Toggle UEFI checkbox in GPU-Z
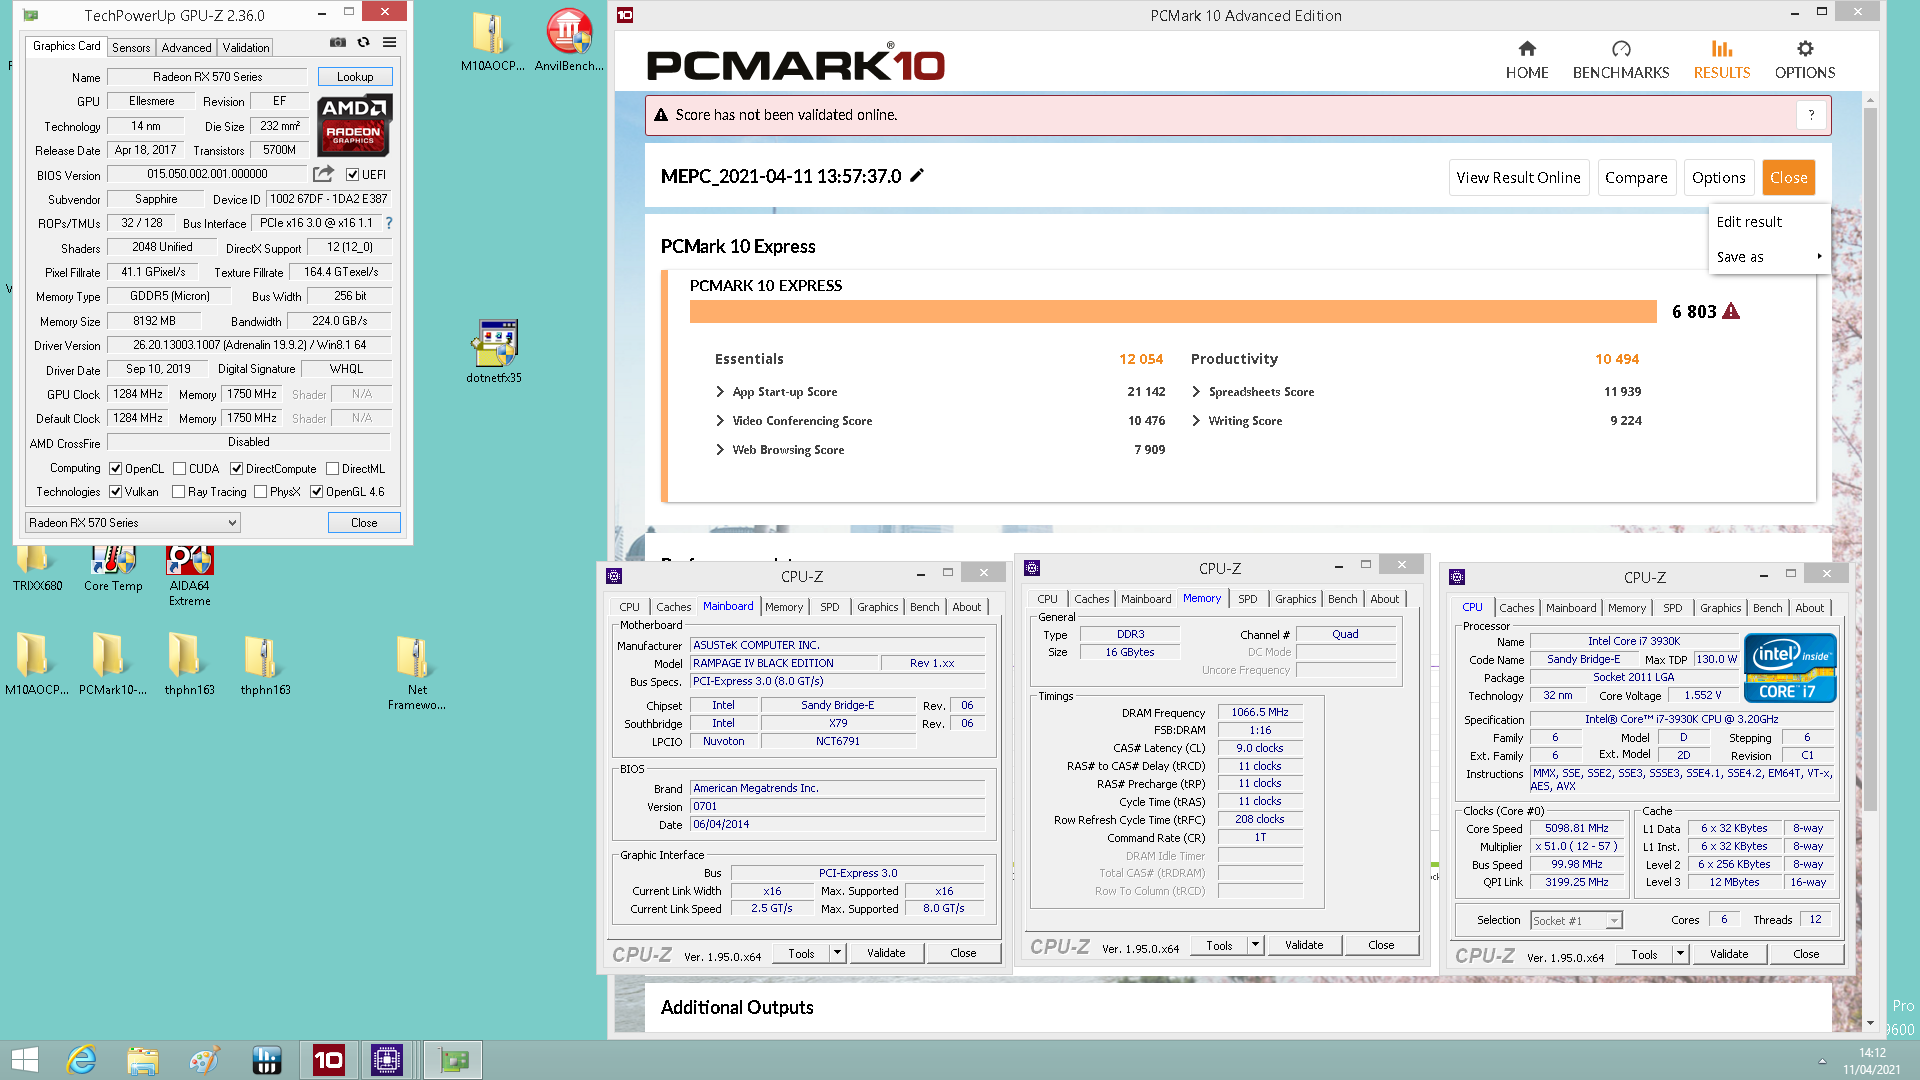Image resolution: width=1920 pixels, height=1080 pixels. point(352,175)
